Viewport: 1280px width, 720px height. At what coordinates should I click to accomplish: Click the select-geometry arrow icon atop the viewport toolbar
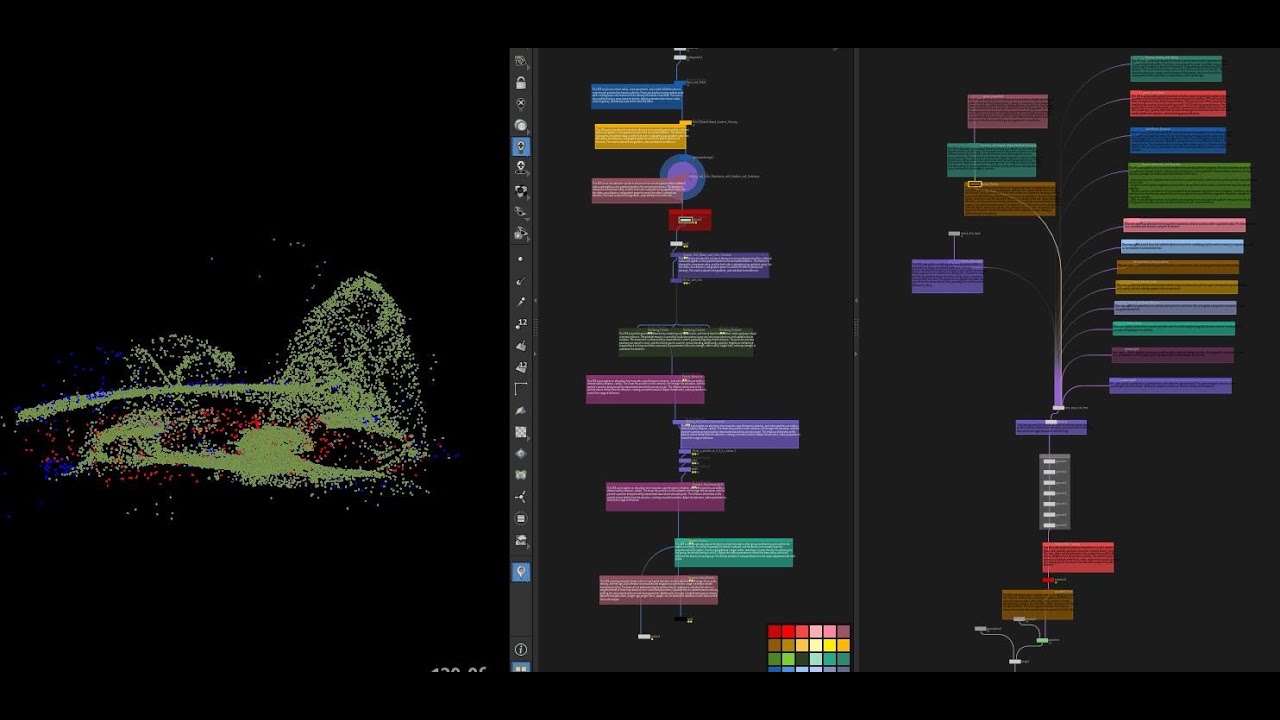521,61
